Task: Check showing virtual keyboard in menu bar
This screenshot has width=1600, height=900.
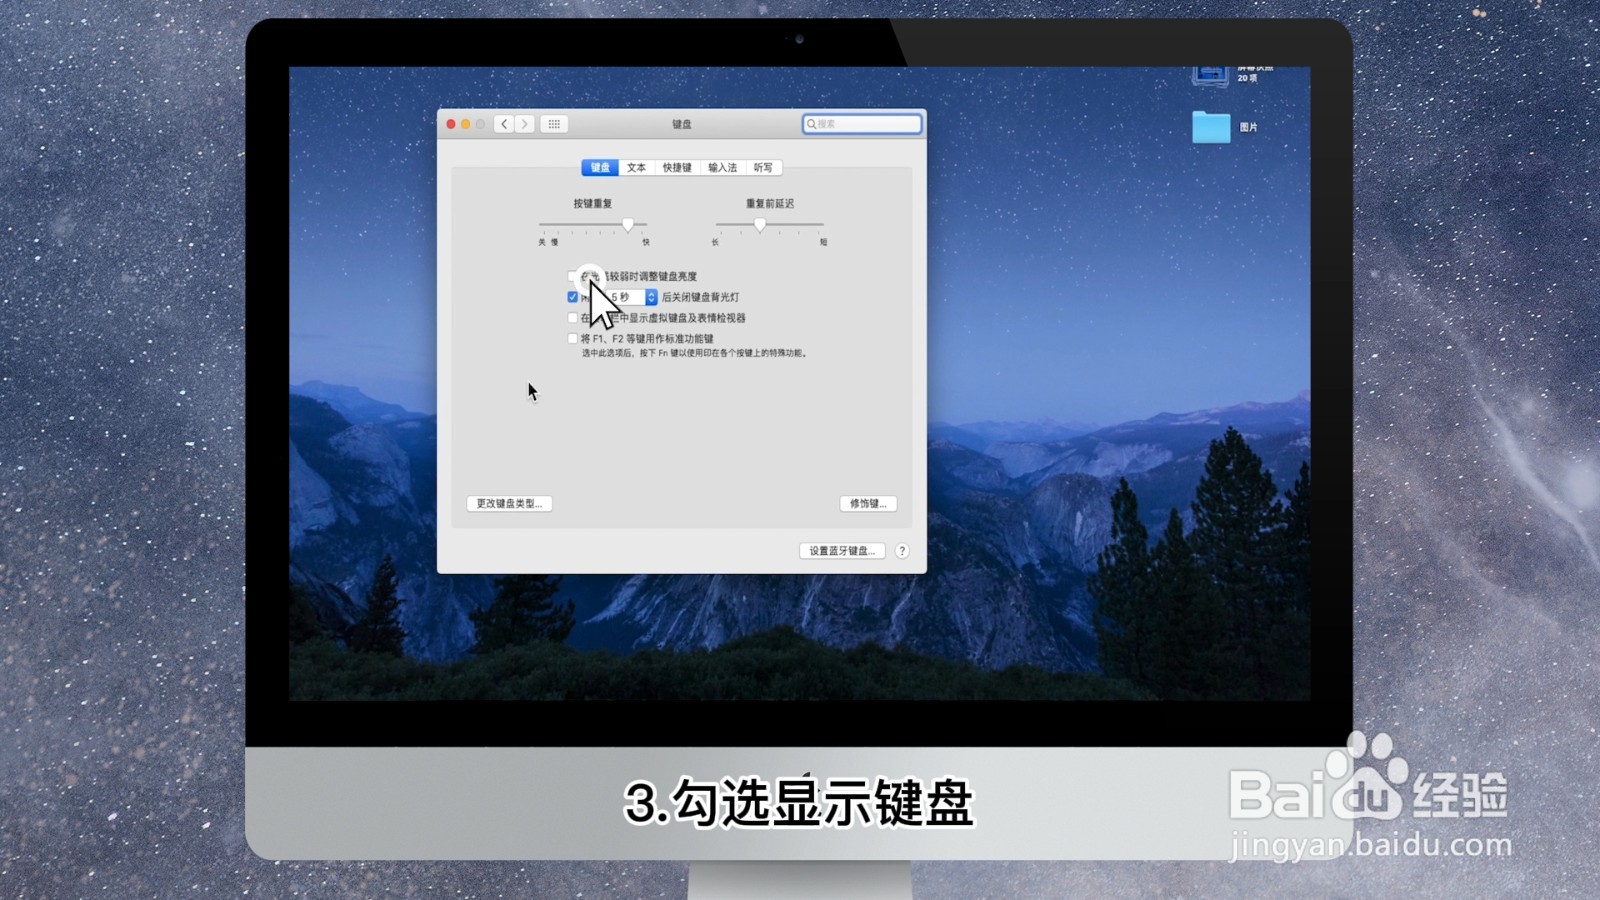Action: (572, 317)
